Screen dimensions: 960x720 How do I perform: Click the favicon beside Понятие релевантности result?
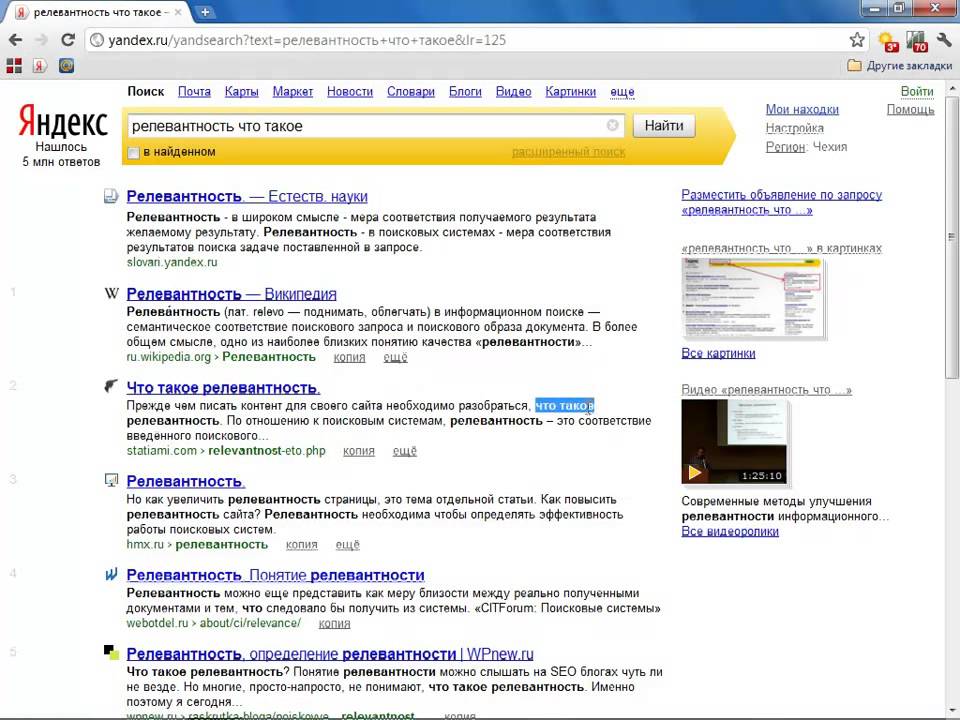coord(111,574)
